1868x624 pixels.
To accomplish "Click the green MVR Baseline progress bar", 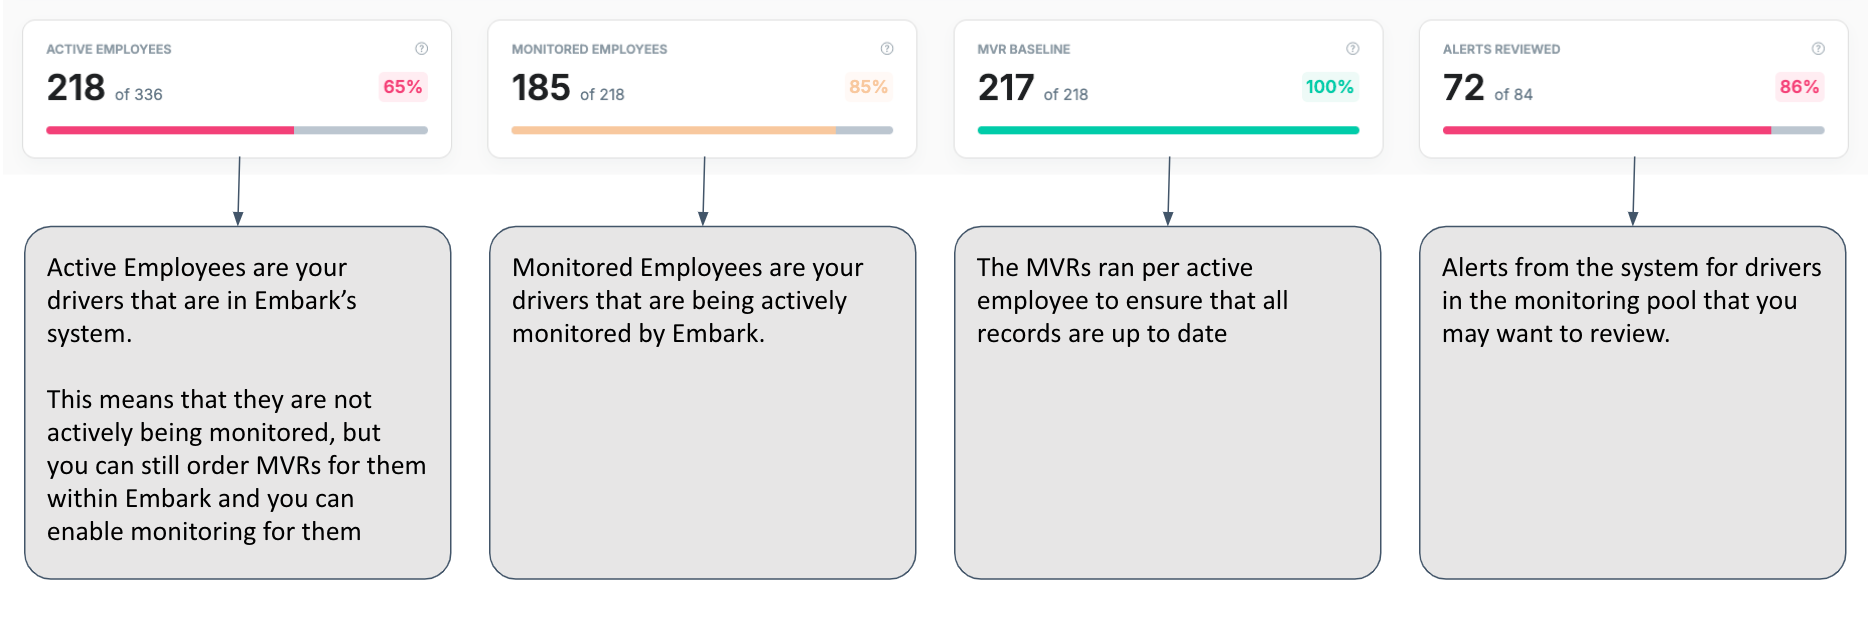I will (x=1168, y=130).
